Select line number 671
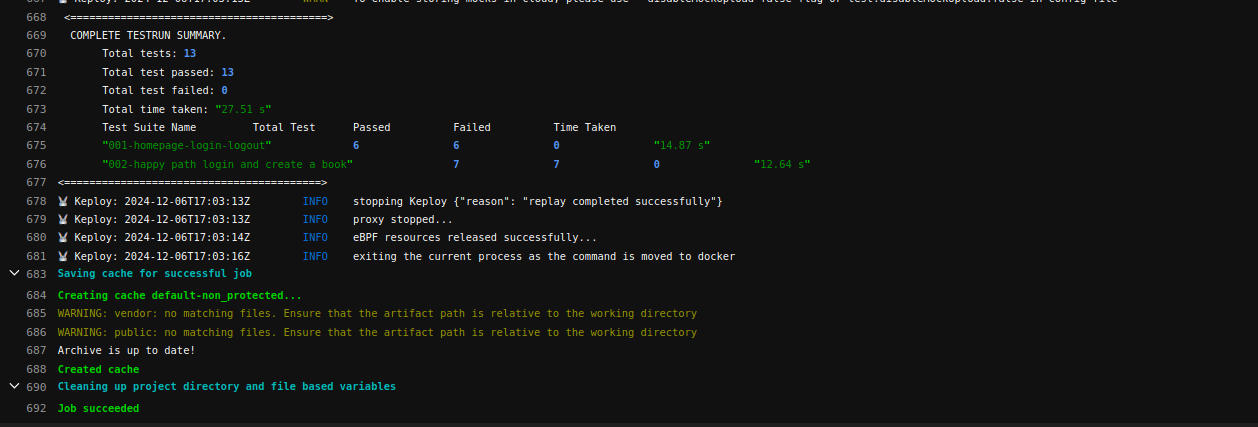 pos(37,72)
